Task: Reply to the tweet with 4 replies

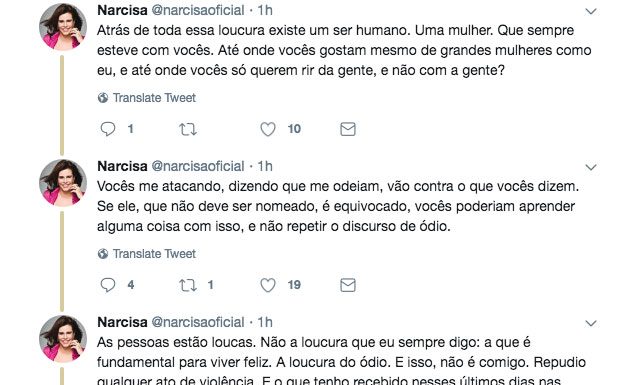Action: click(108, 285)
